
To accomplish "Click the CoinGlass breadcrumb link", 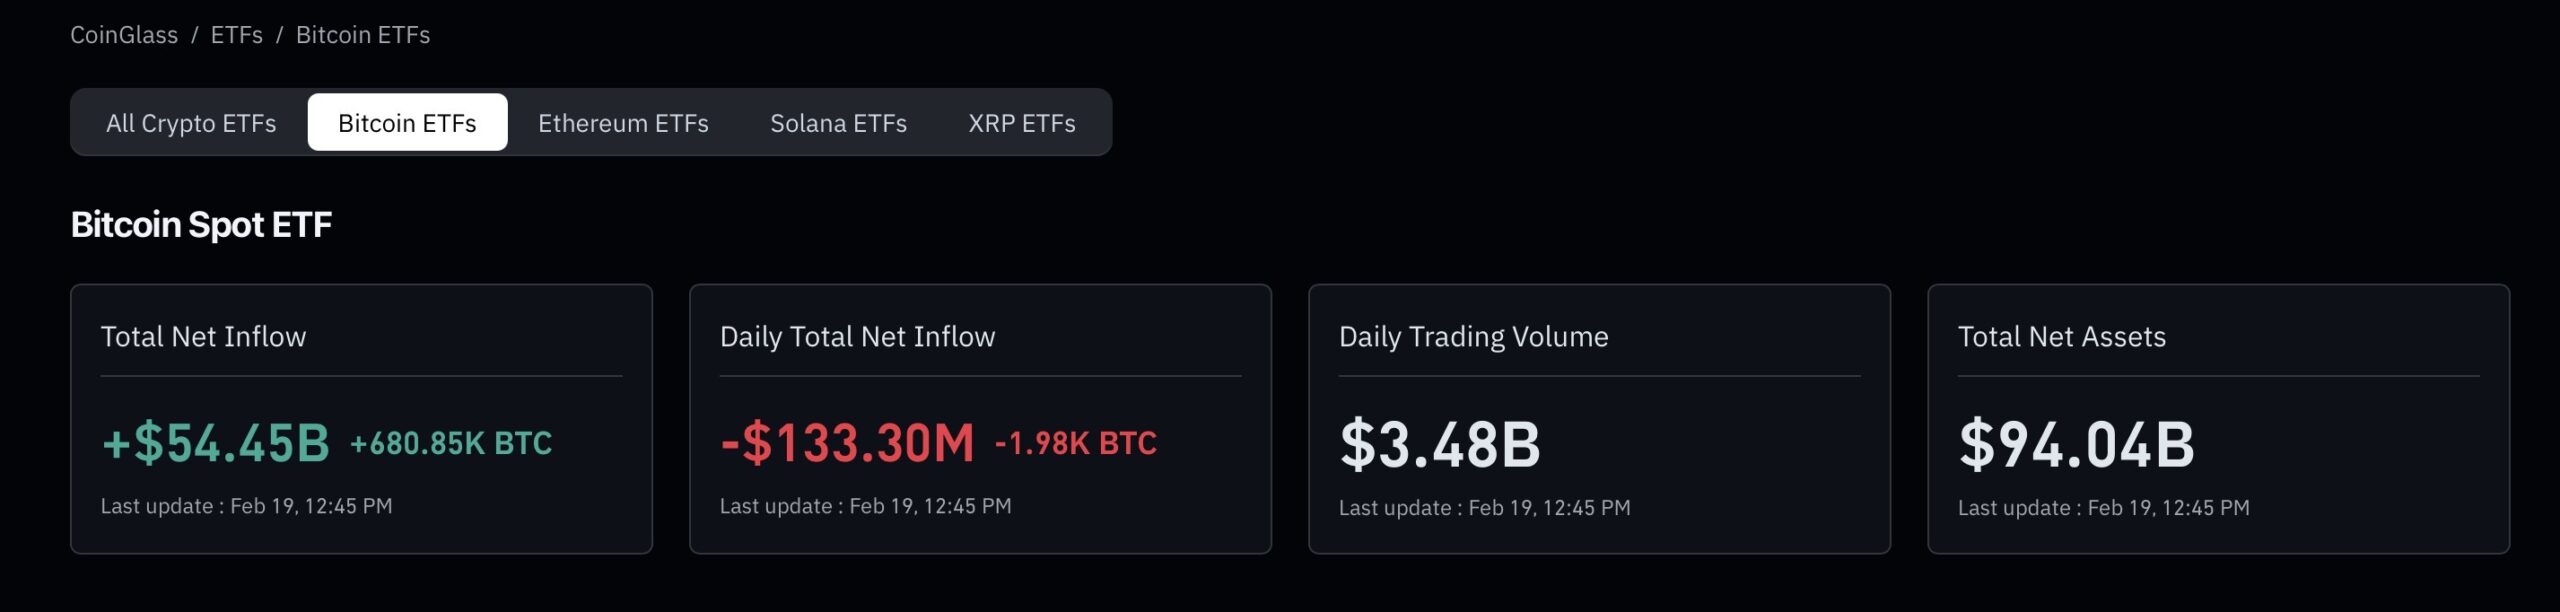I will [124, 35].
